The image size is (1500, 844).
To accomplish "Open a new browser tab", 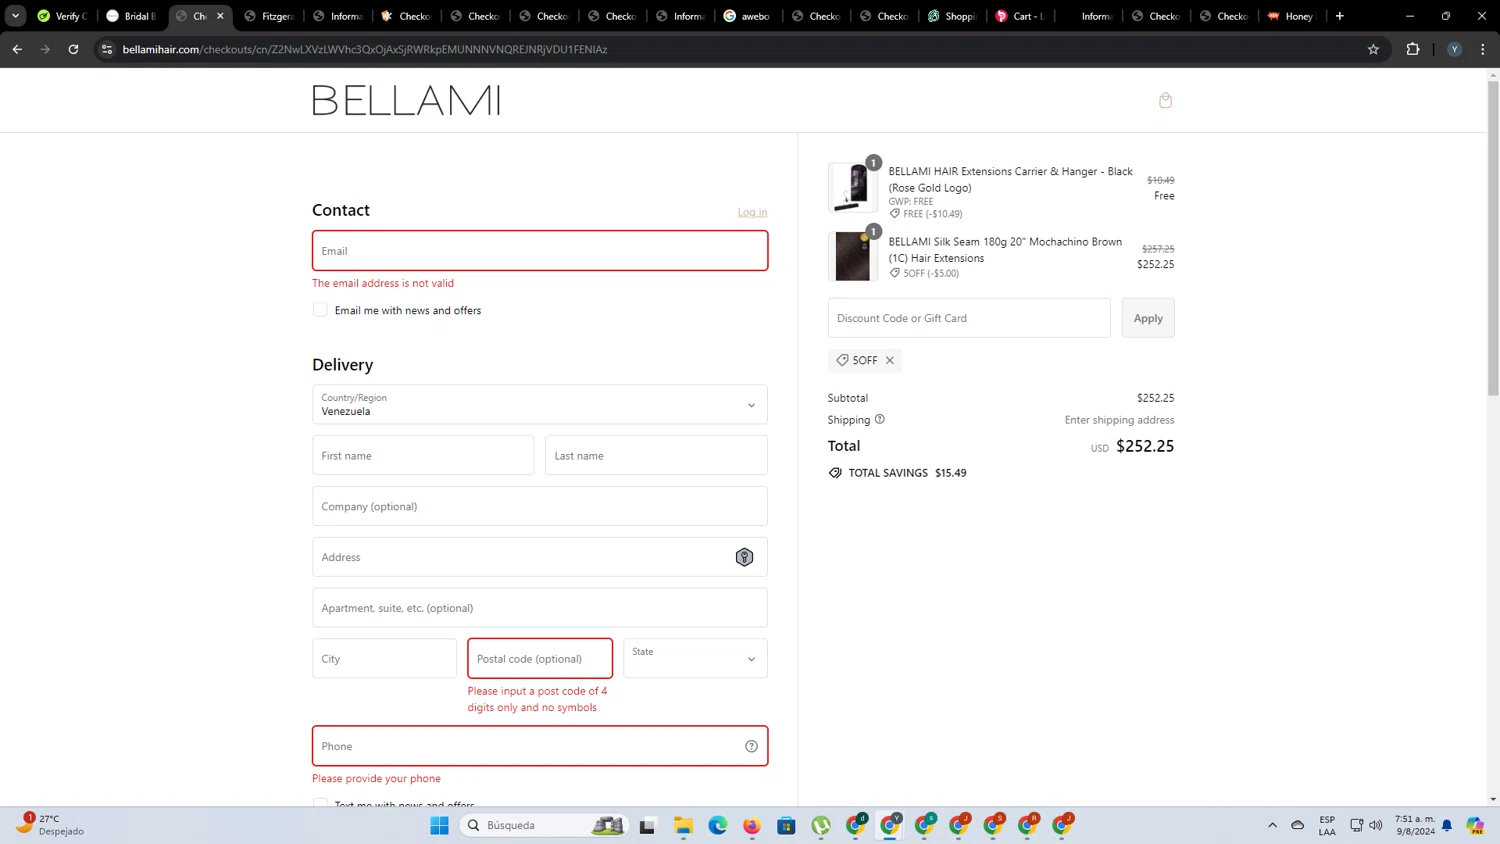I will click(x=1339, y=16).
